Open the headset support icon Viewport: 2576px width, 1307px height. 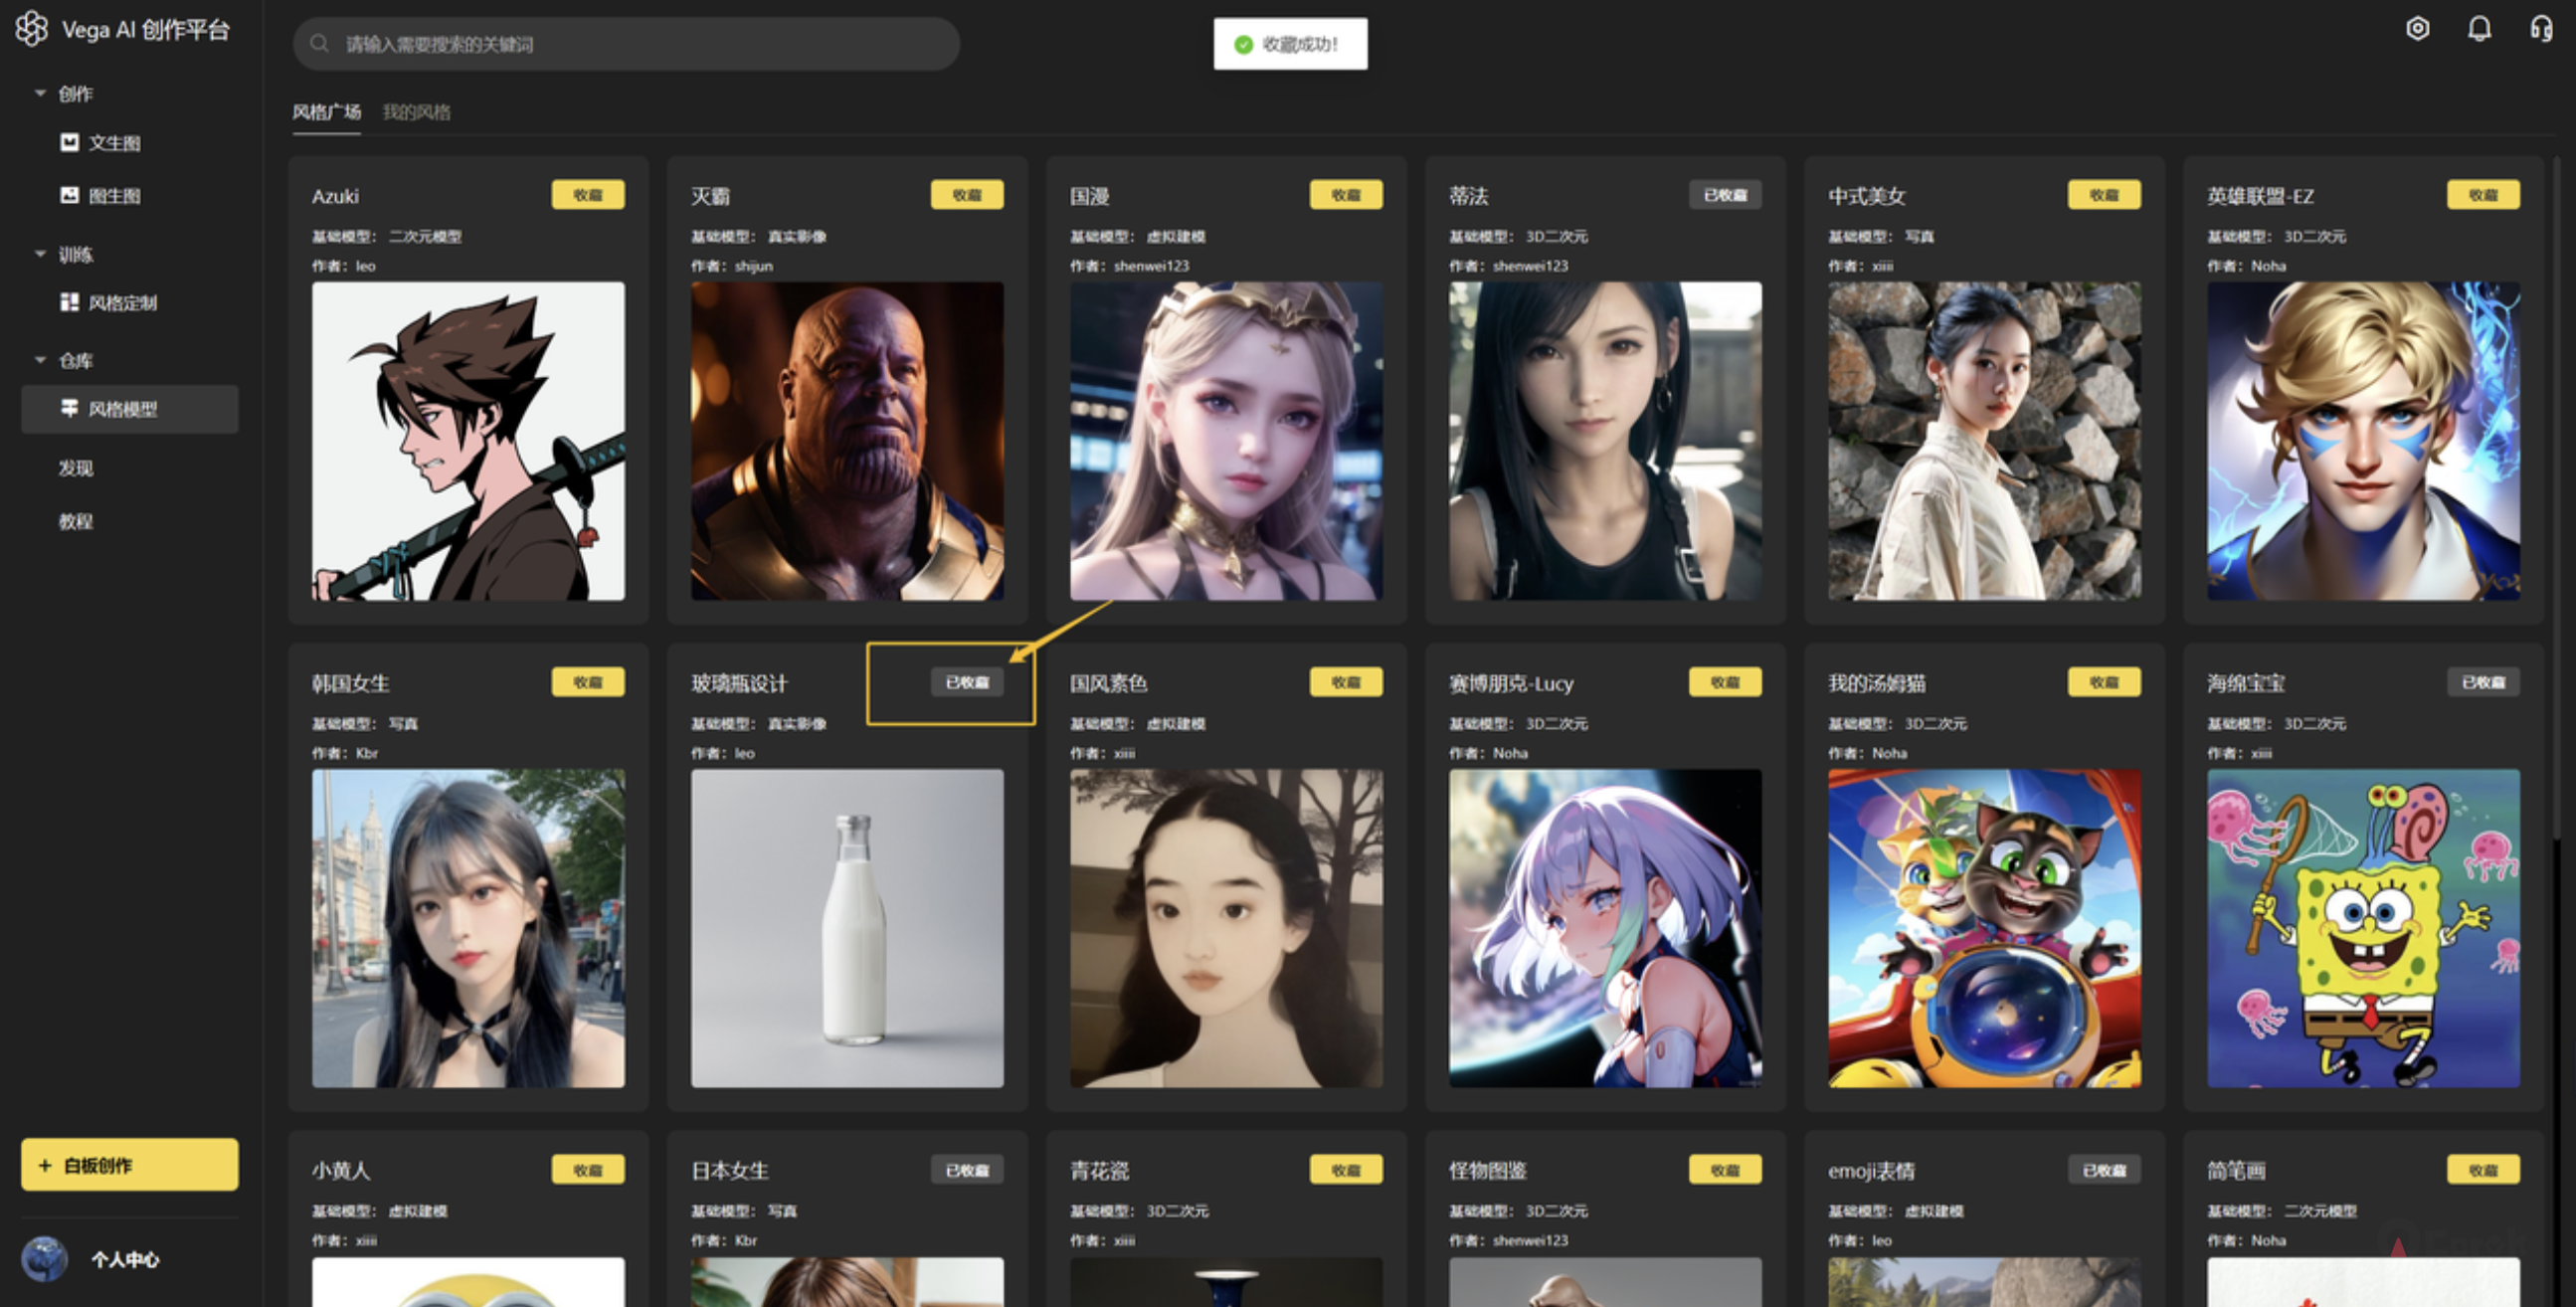click(x=2541, y=29)
